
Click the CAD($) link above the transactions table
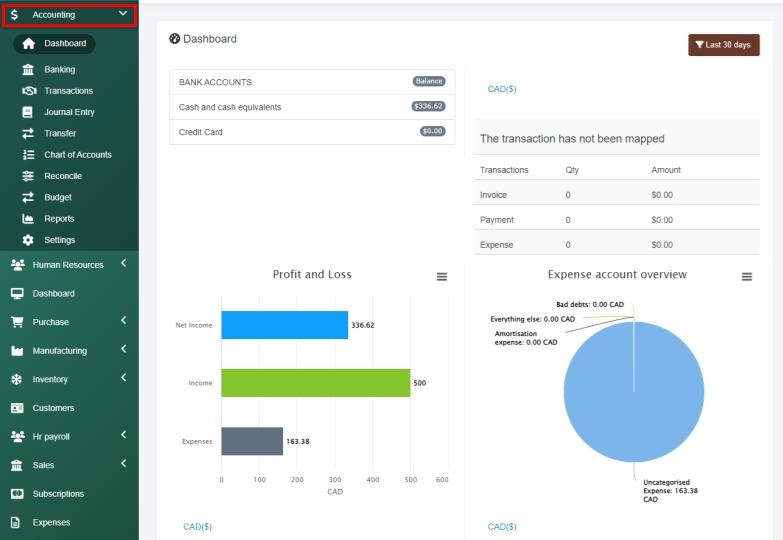[x=502, y=89]
